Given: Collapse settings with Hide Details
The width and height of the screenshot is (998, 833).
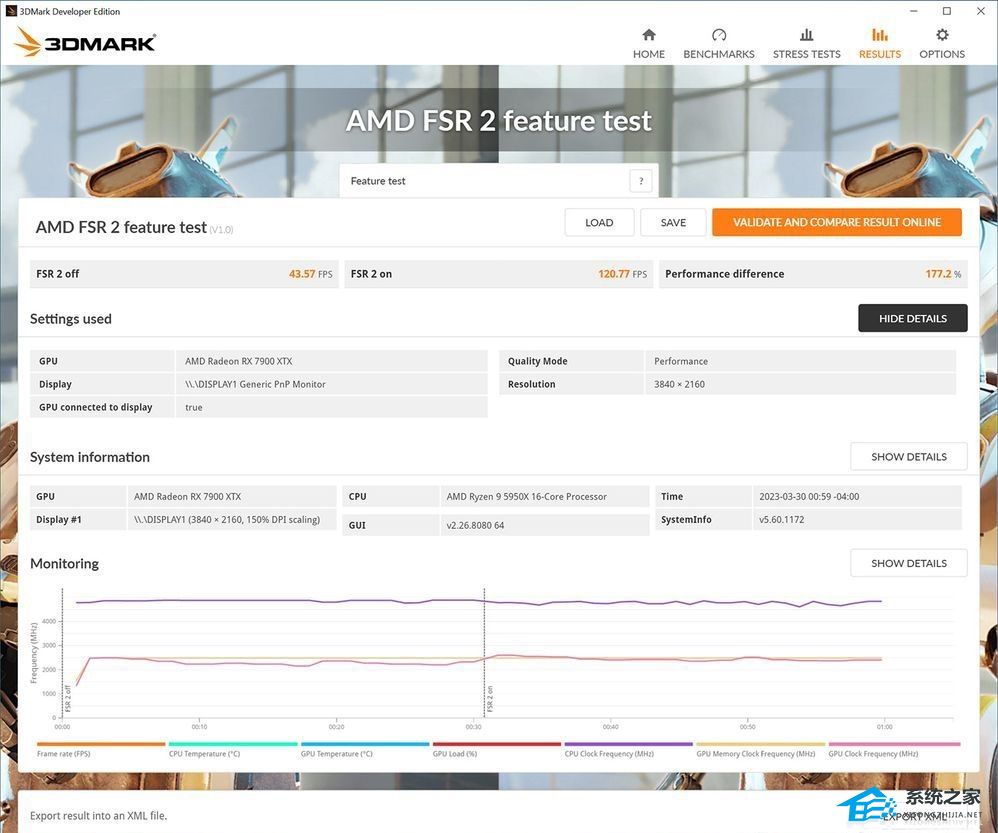Looking at the screenshot, I should coord(912,318).
